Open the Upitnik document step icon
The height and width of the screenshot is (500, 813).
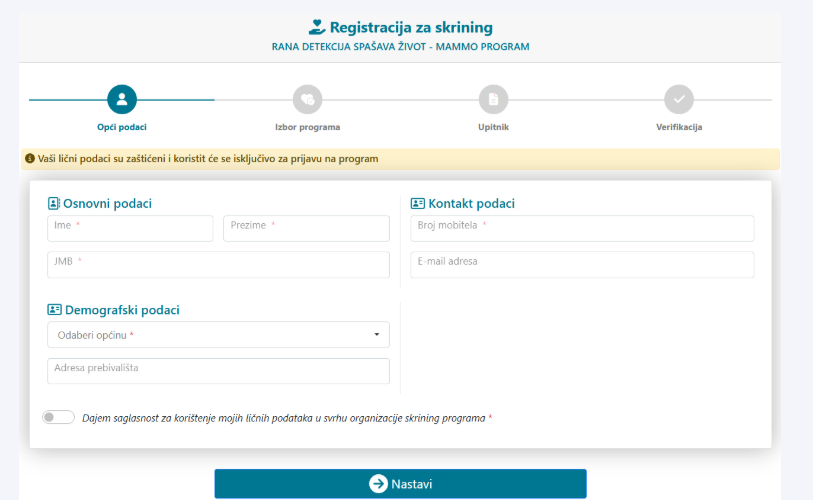coord(493,99)
